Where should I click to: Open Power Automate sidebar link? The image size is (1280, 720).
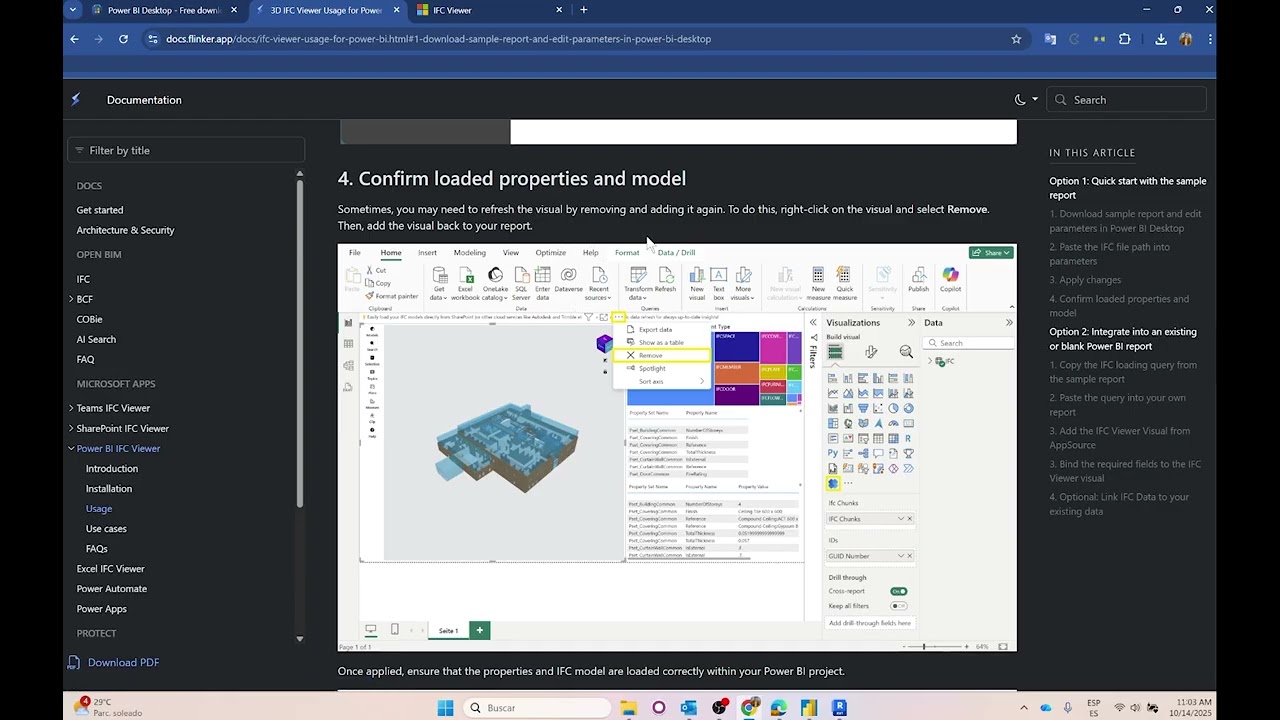pyautogui.click(x=112, y=588)
